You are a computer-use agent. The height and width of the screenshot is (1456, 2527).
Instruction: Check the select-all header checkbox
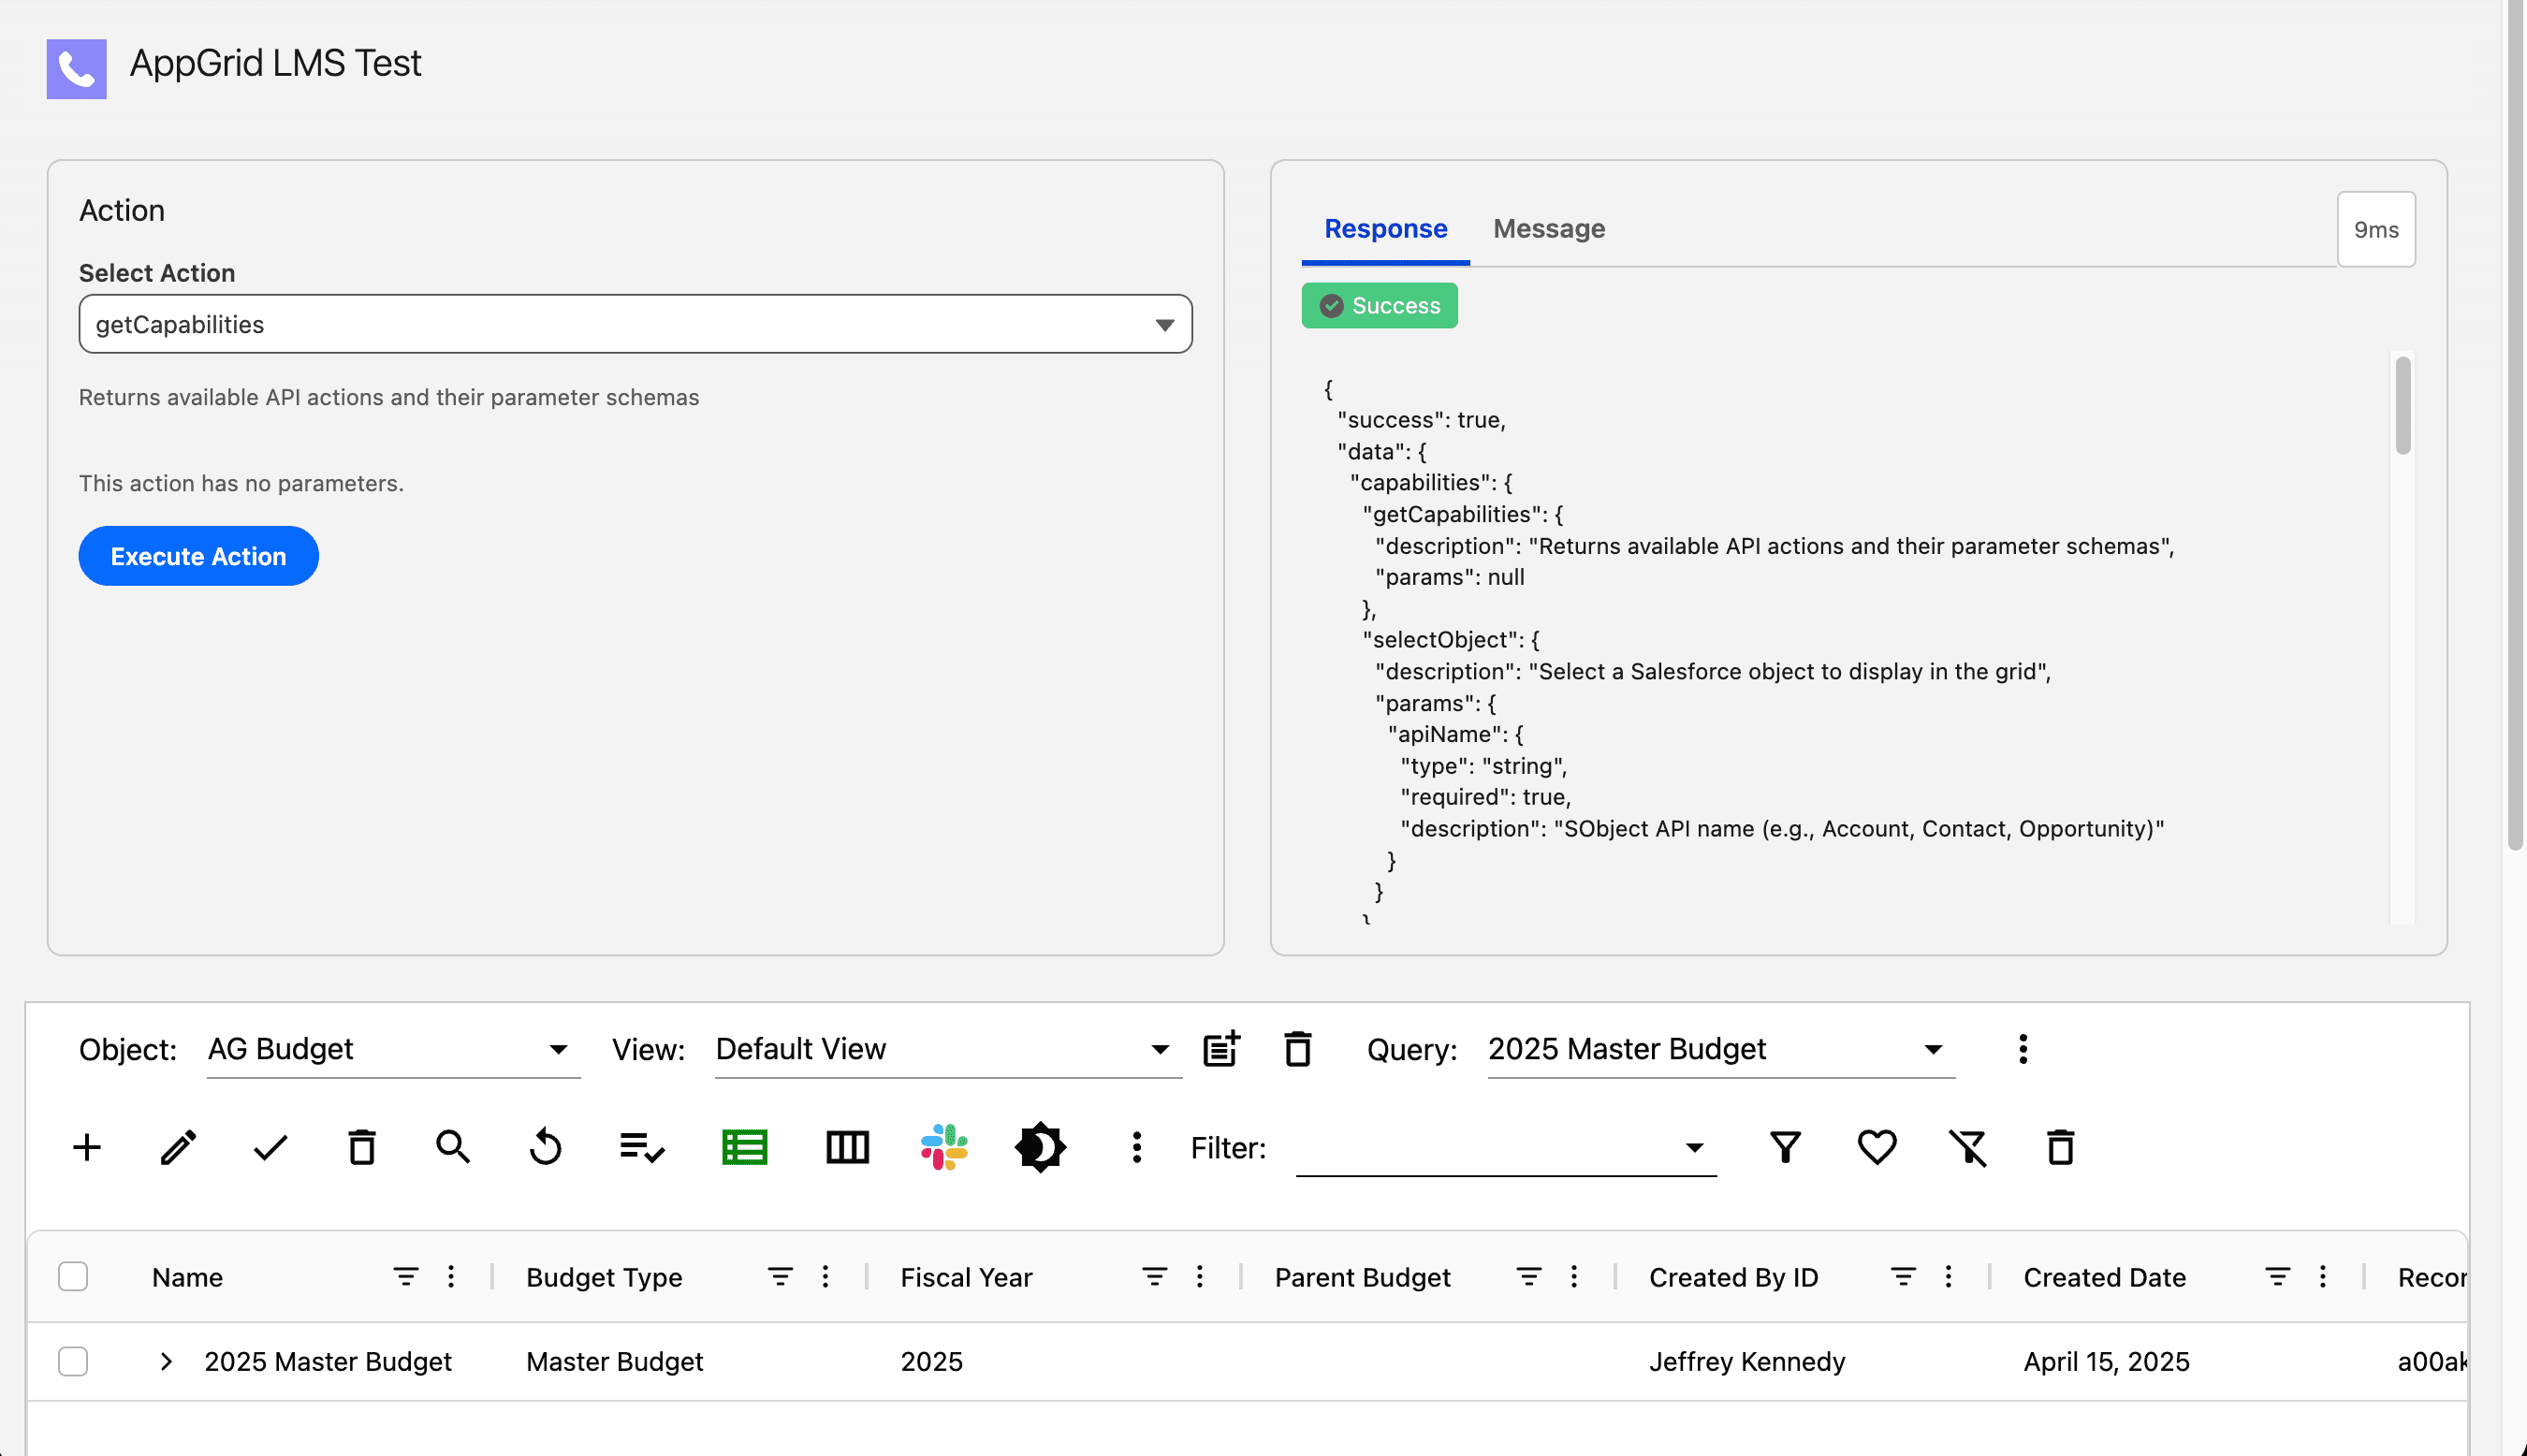click(73, 1277)
